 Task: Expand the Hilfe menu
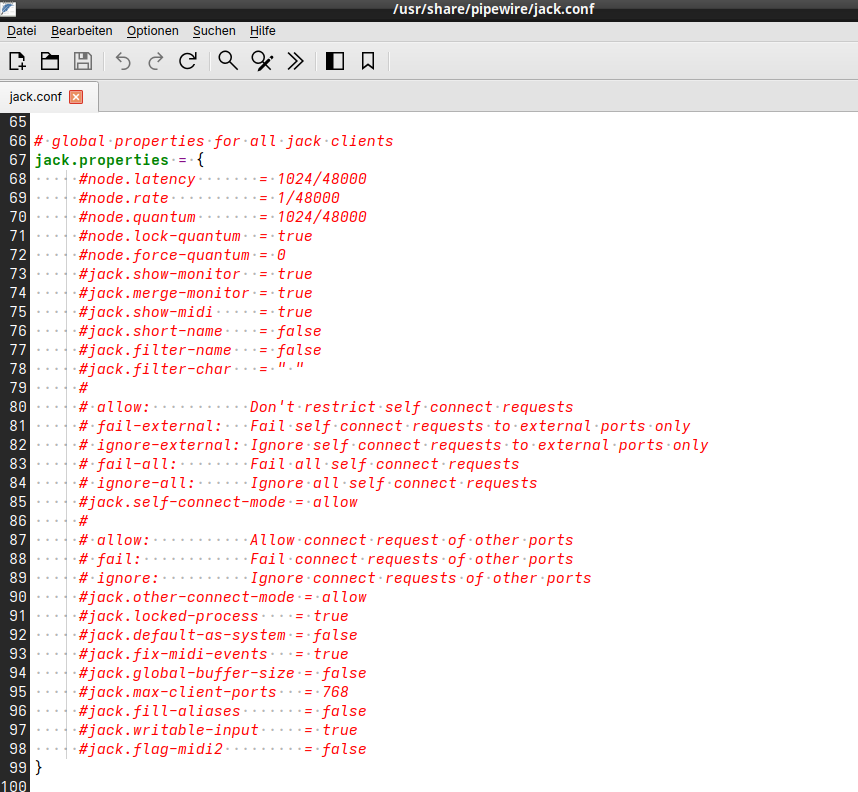[x=262, y=31]
